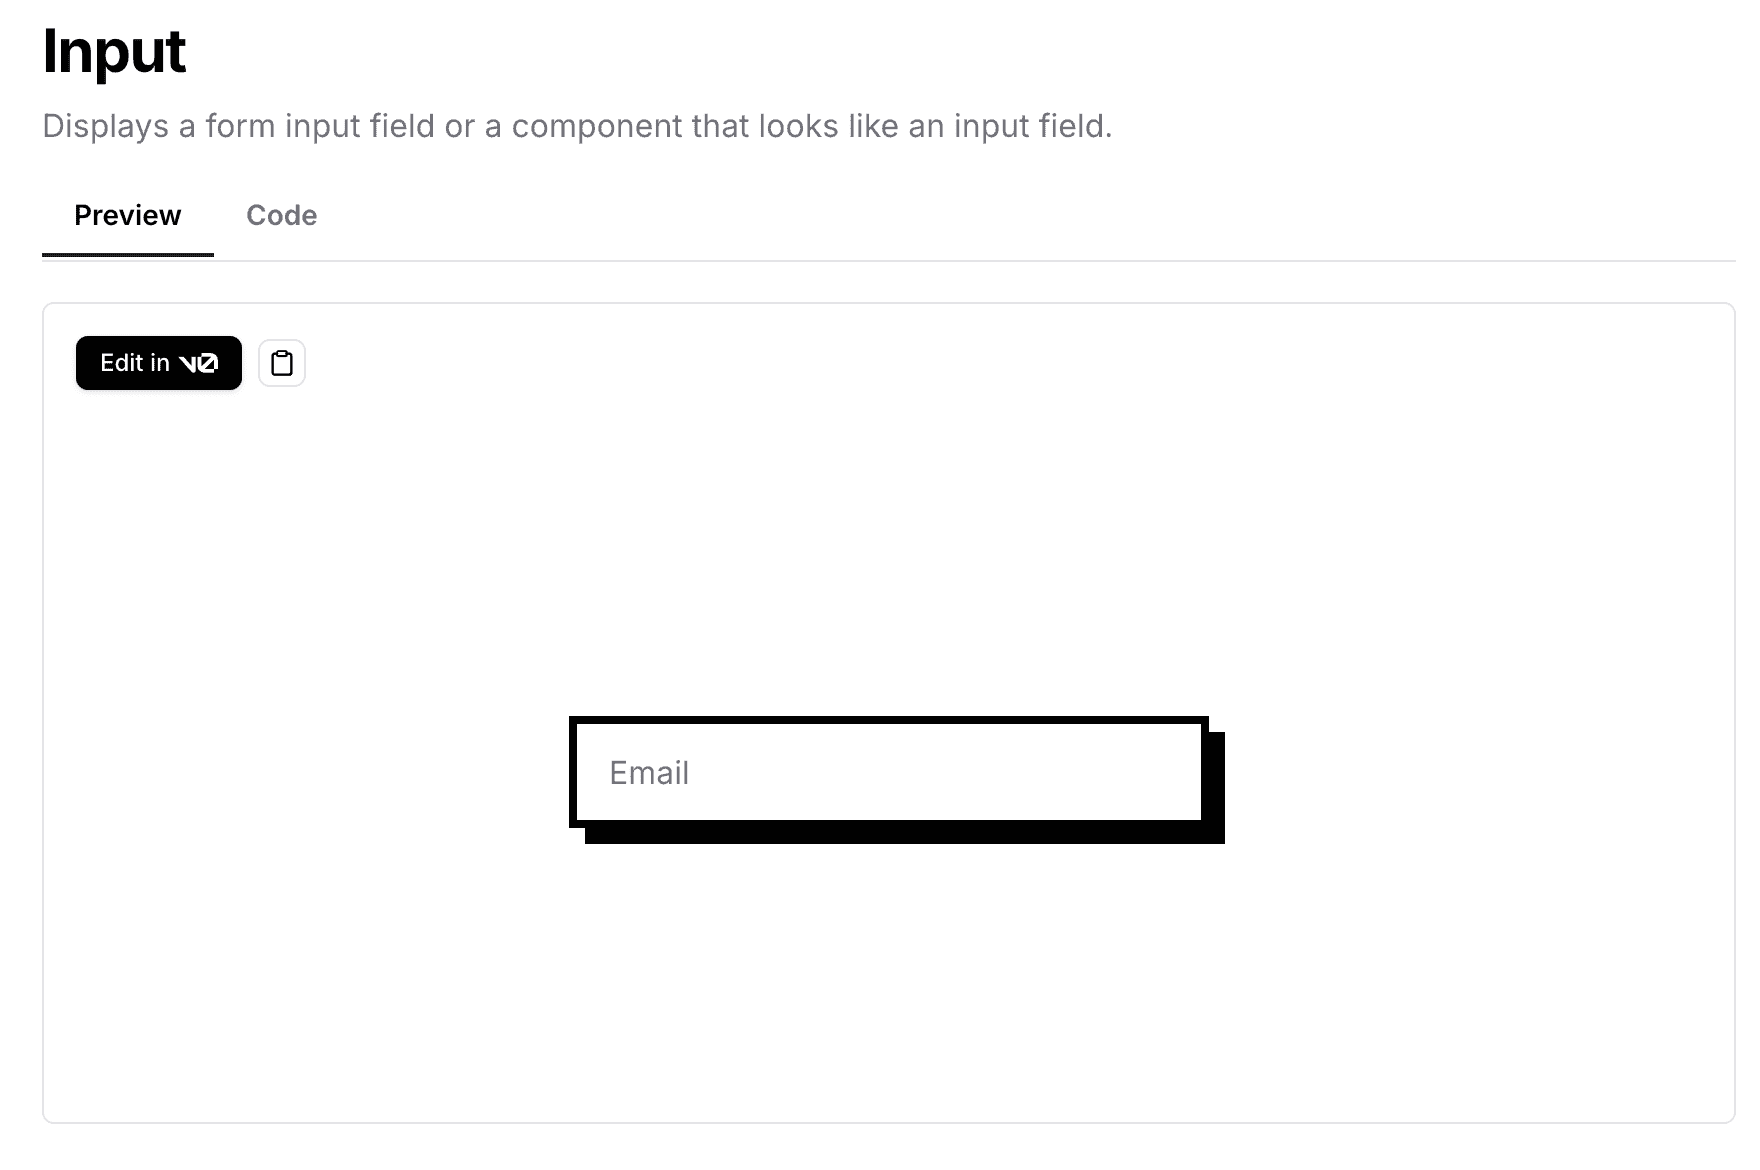The height and width of the screenshot is (1170, 1760).
Task: Click the clipboard copy icon
Action: (x=282, y=363)
